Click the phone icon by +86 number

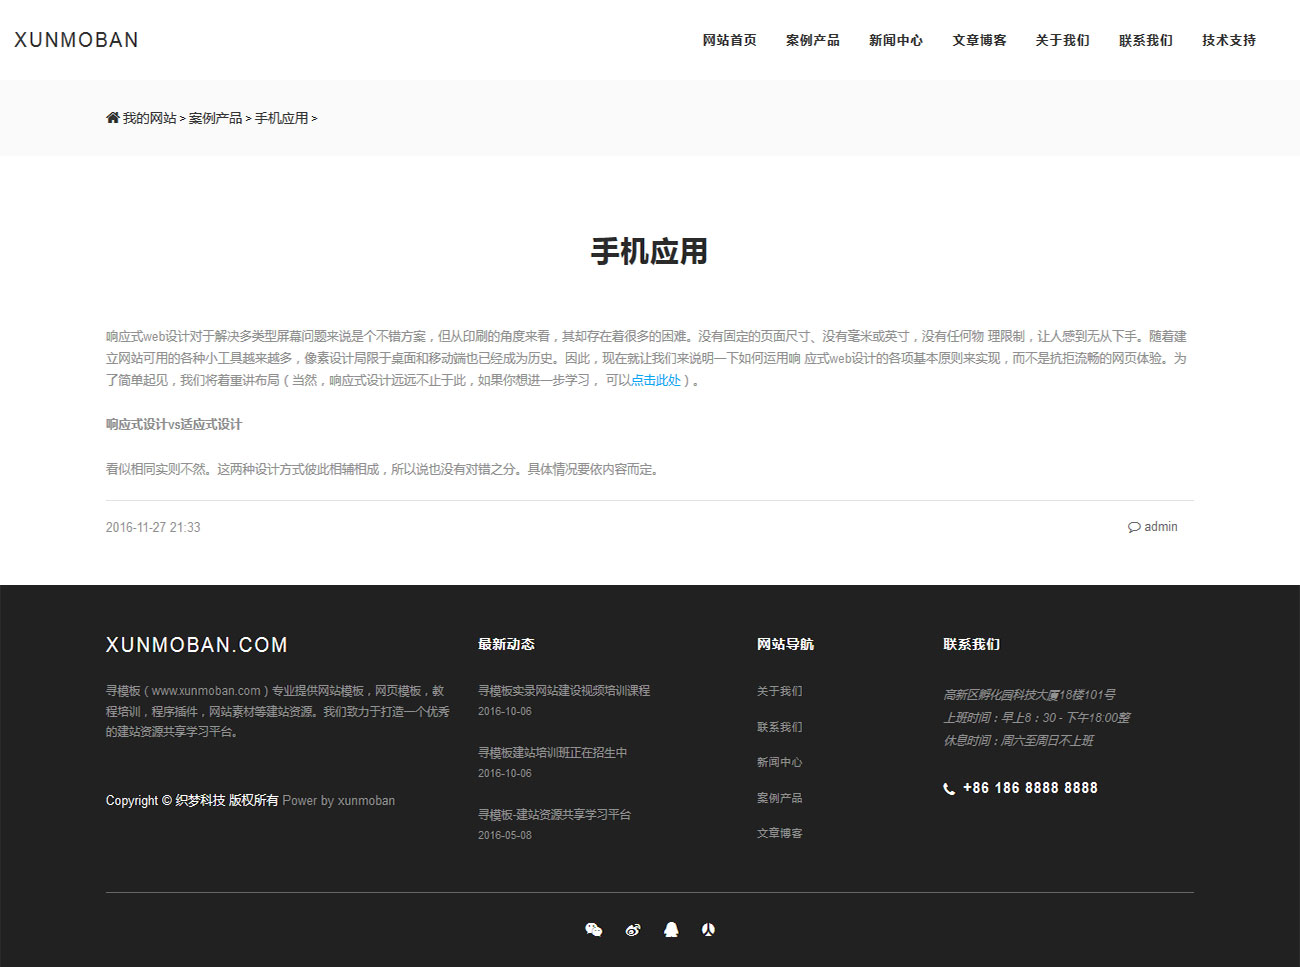coord(949,789)
